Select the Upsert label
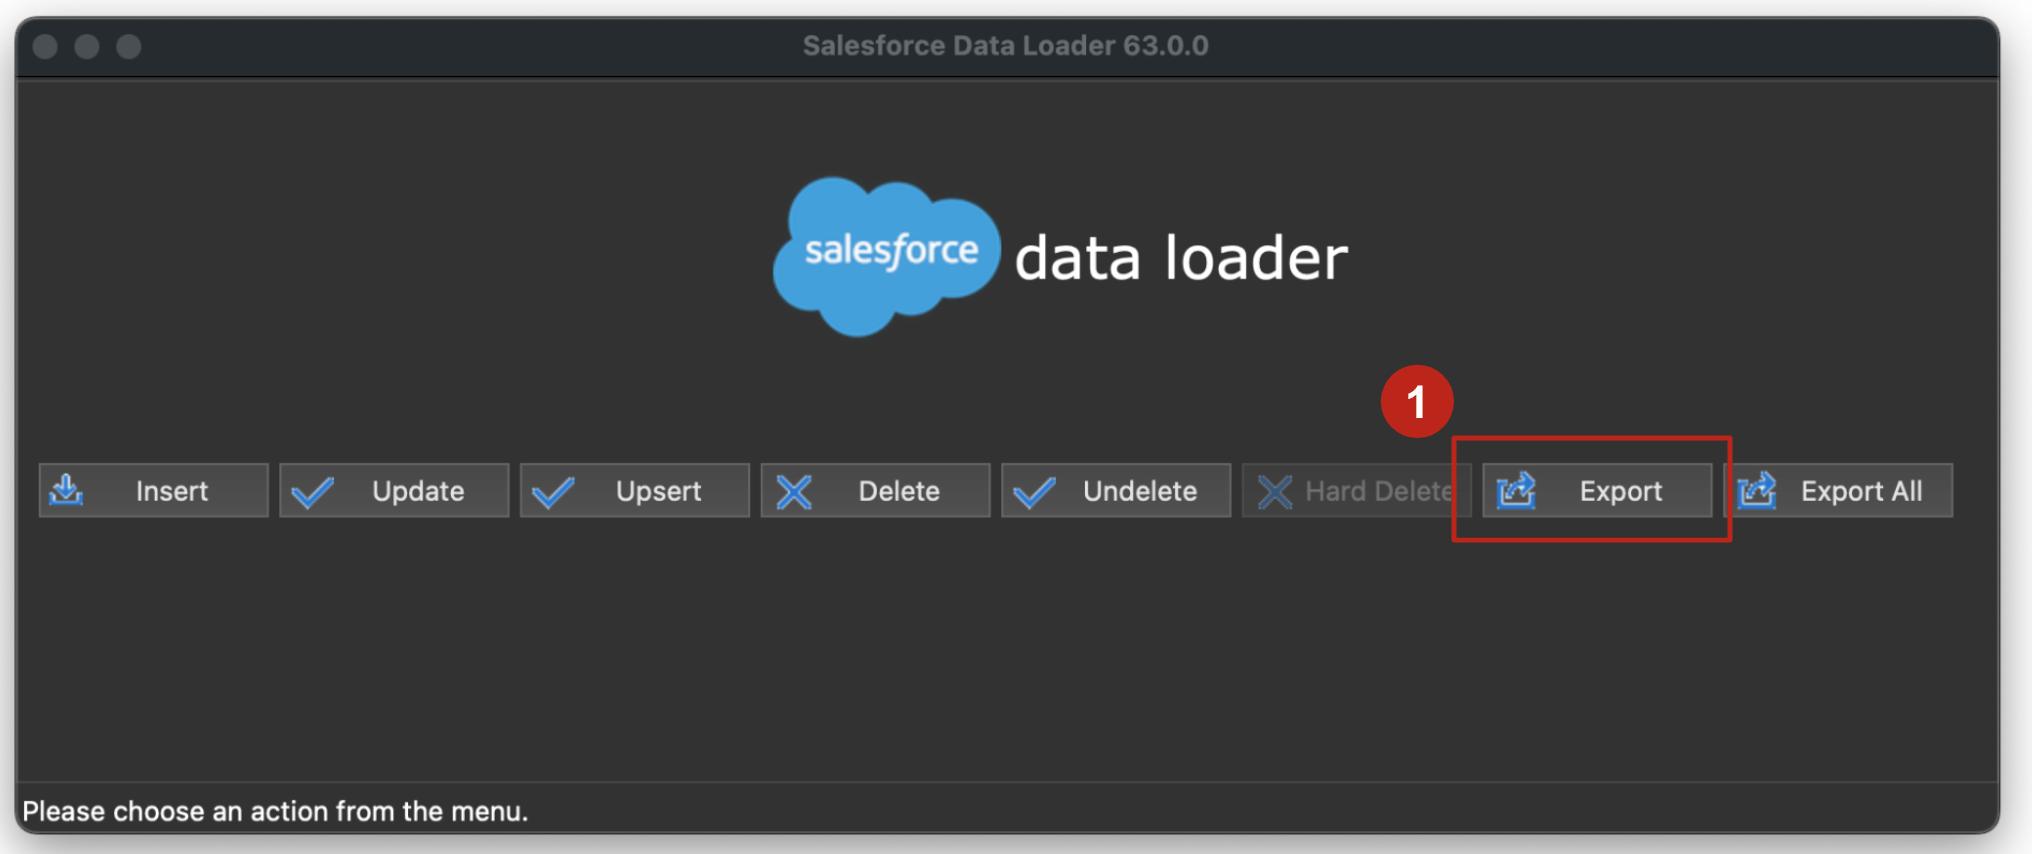Image resolution: width=2032 pixels, height=854 pixels. [x=659, y=492]
